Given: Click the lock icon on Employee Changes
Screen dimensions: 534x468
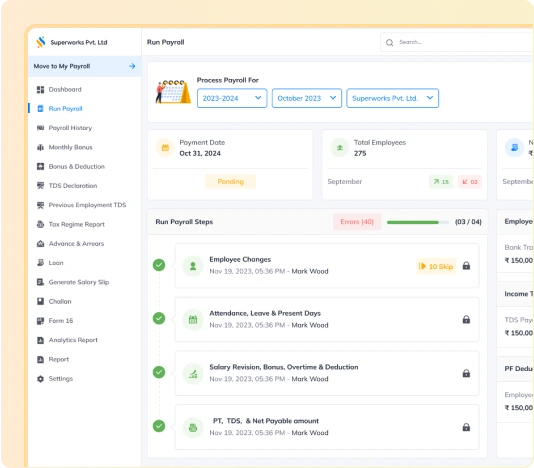Looking at the screenshot, I should click(x=466, y=266).
